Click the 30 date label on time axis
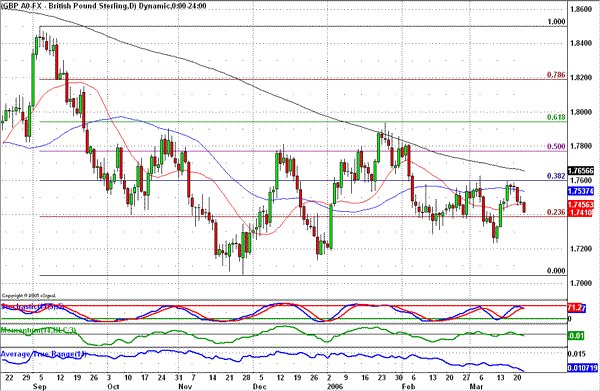600x391 pixels. [399, 378]
